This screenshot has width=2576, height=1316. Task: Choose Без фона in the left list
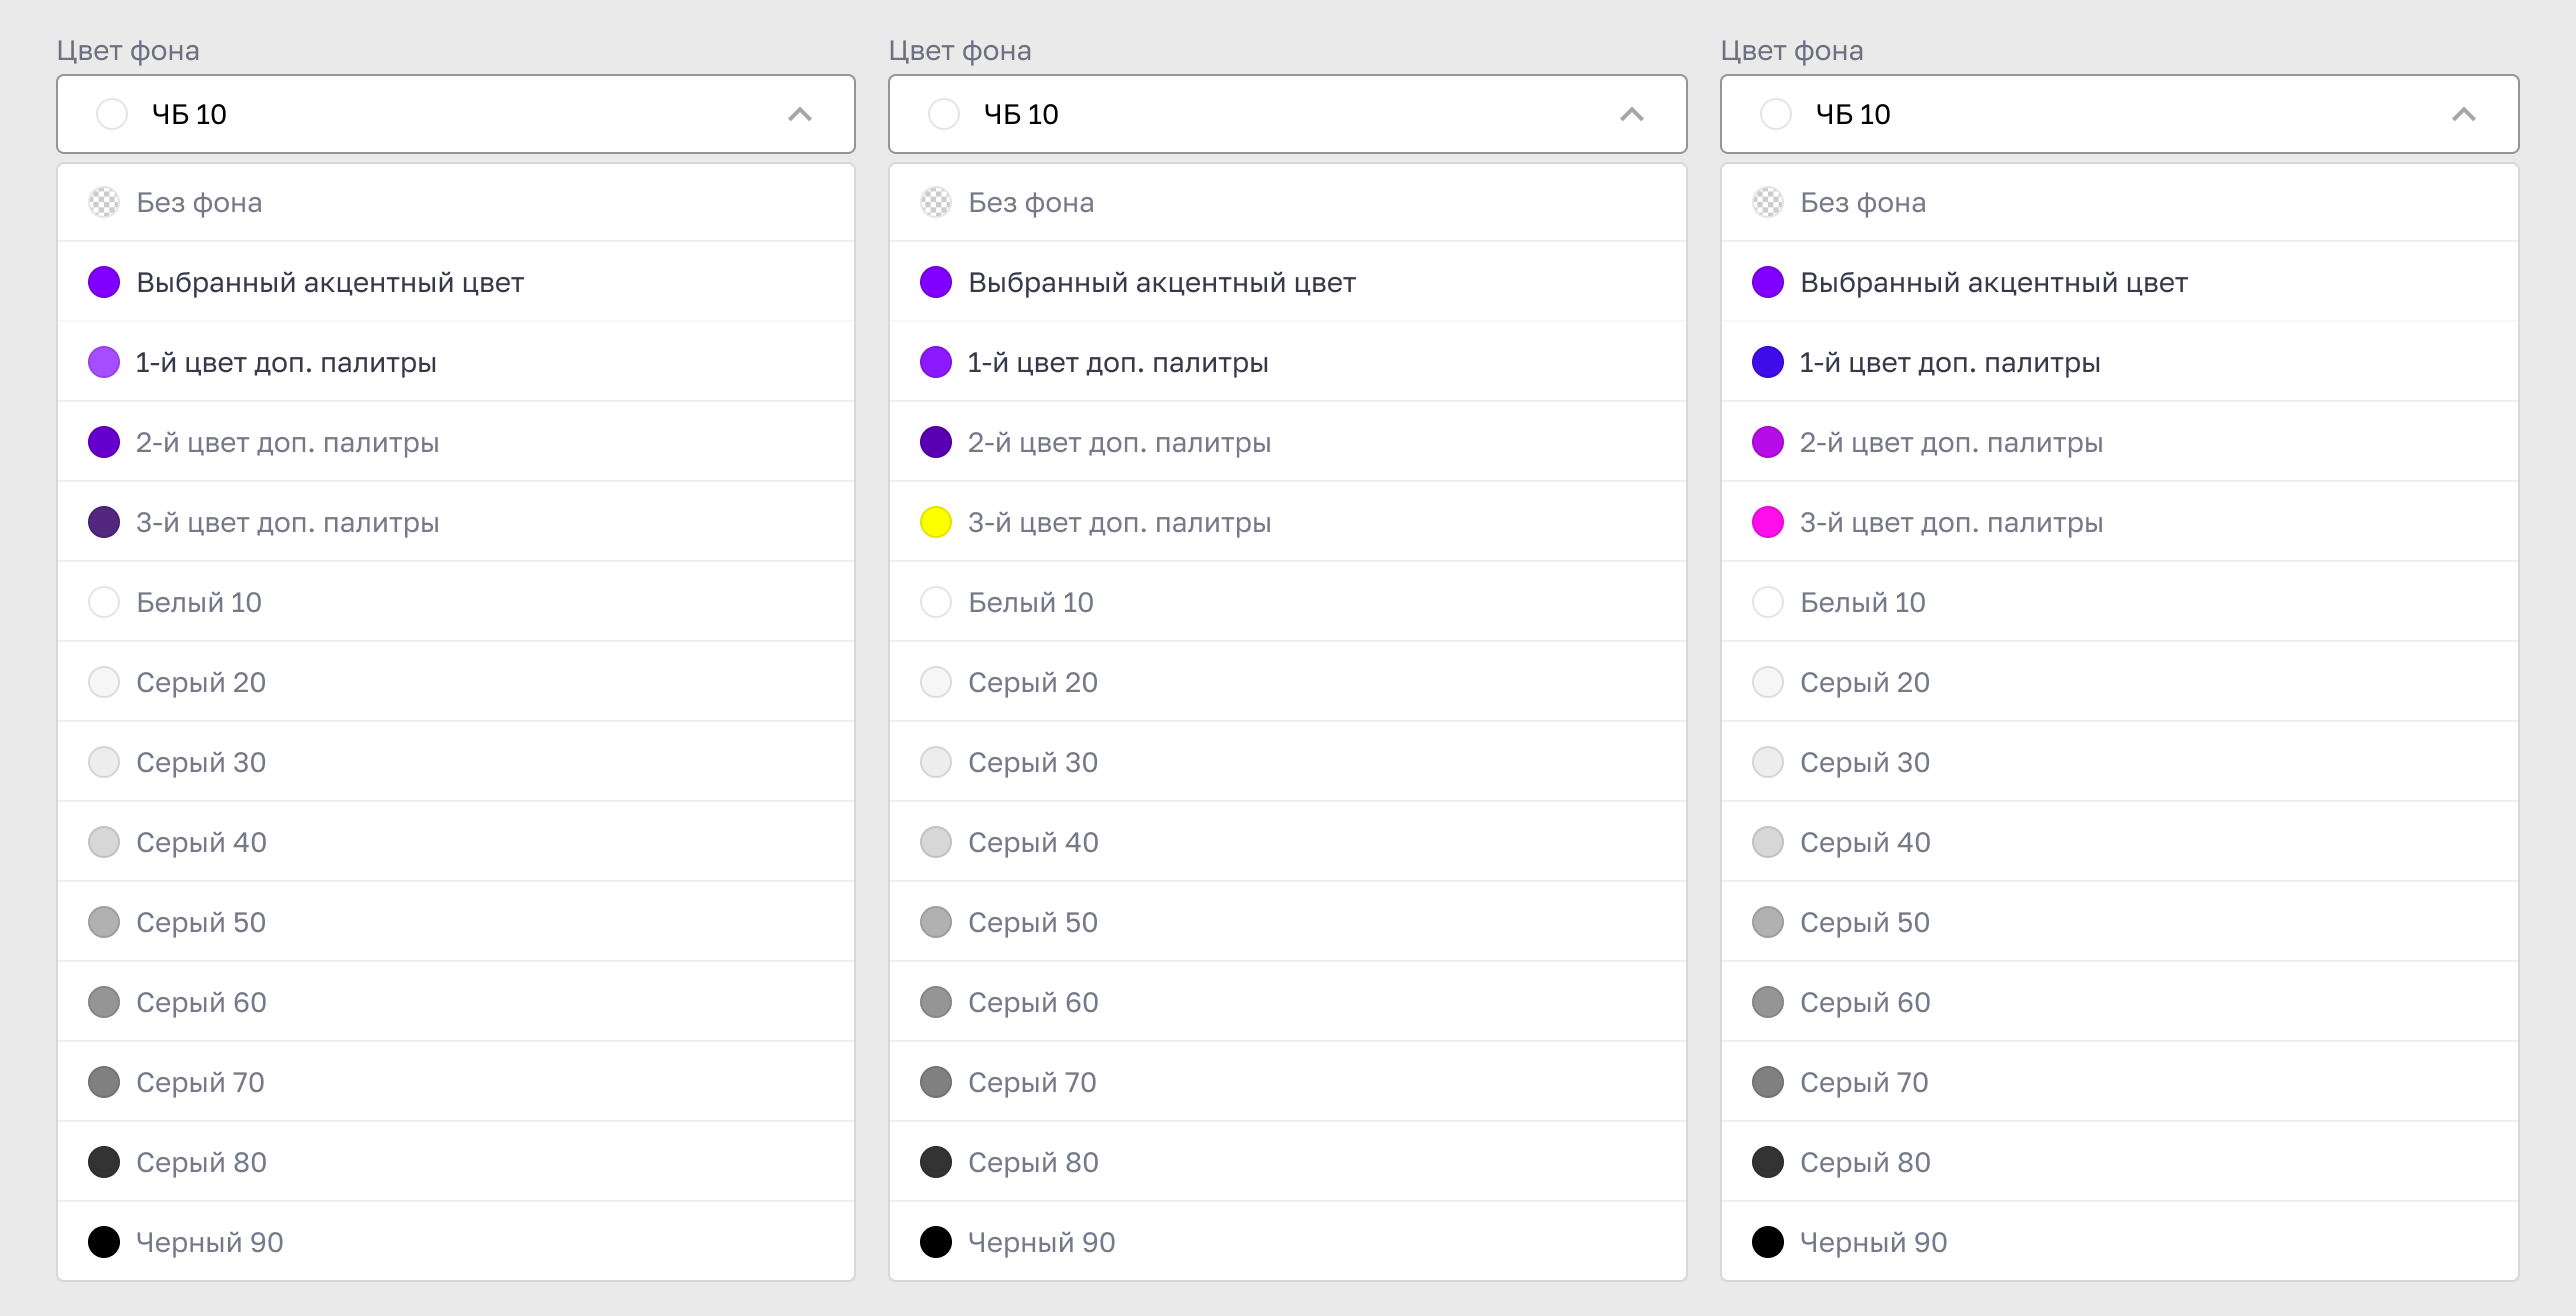(x=456, y=202)
